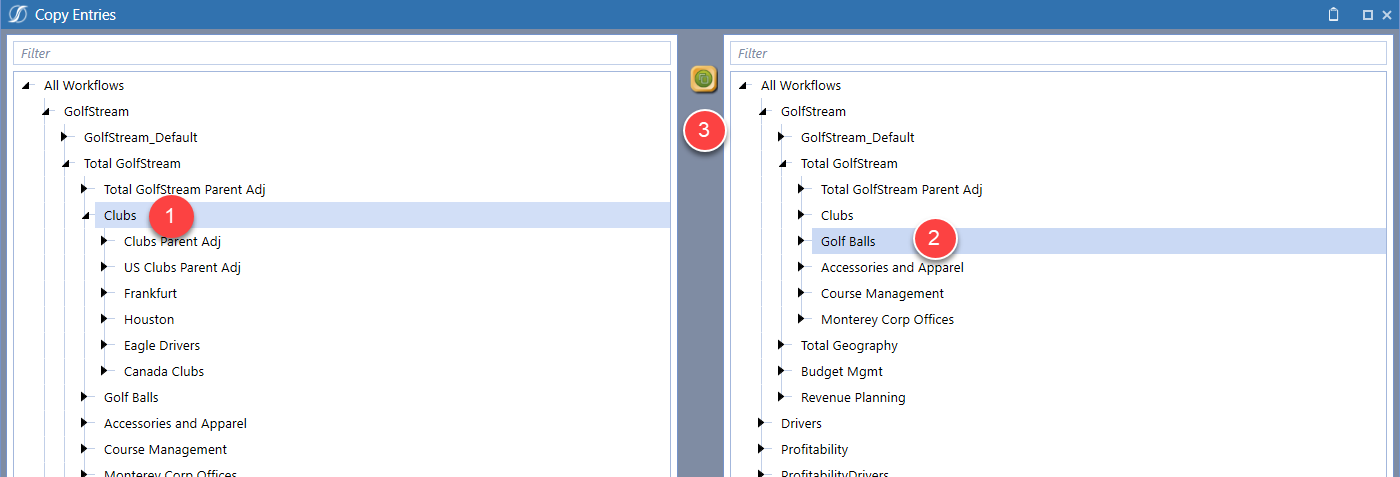Expand Golf Balls arrow in the right tree

point(802,241)
